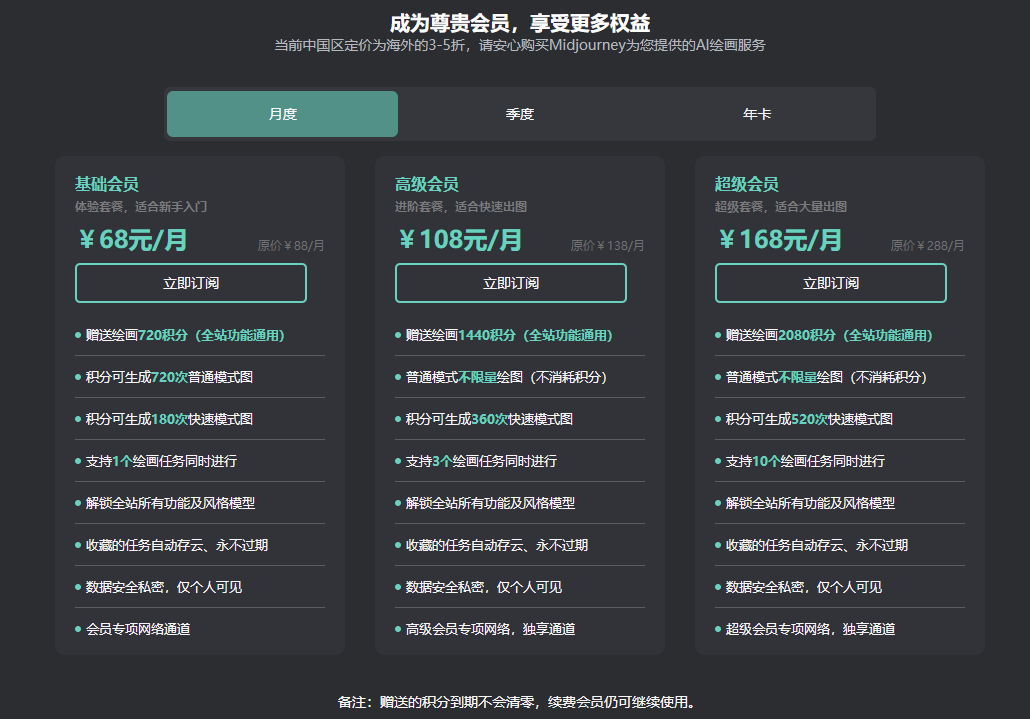Screen dimensions: 1030x719
Task: Switch to the 季度 billing tab
Action: [520, 114]
